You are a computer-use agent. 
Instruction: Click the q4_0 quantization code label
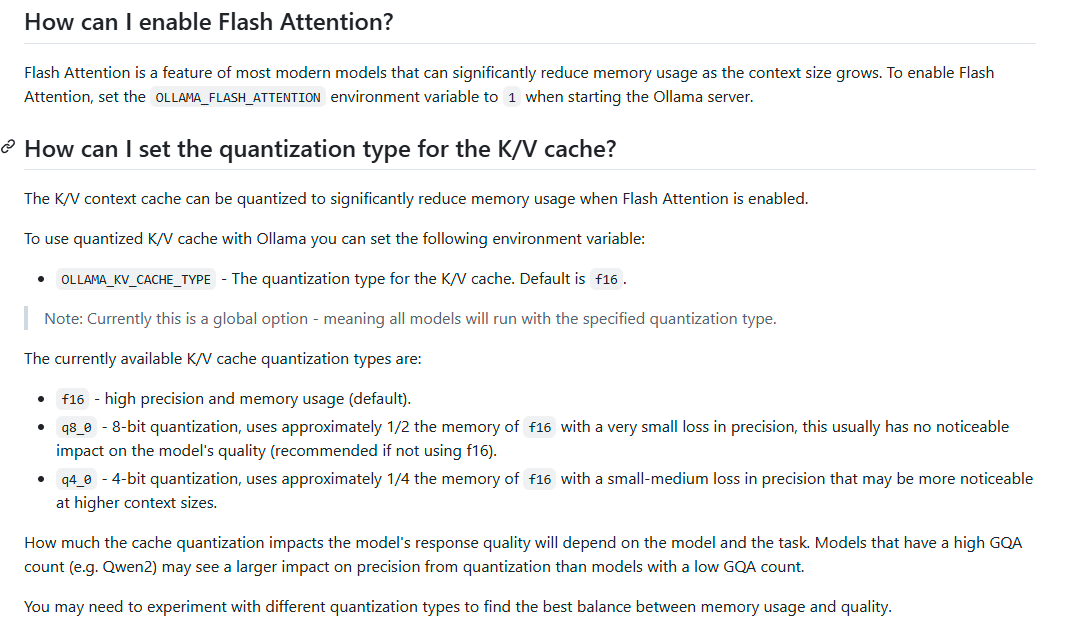pyautogui.click(x=77, y=479)
